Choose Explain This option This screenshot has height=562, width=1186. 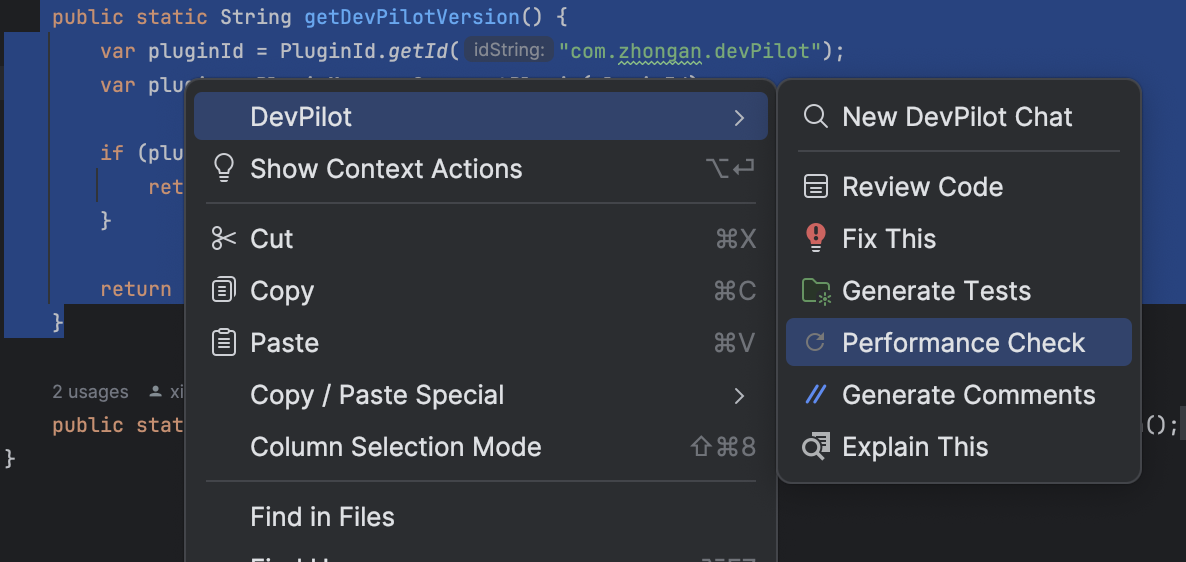(959, 447)
